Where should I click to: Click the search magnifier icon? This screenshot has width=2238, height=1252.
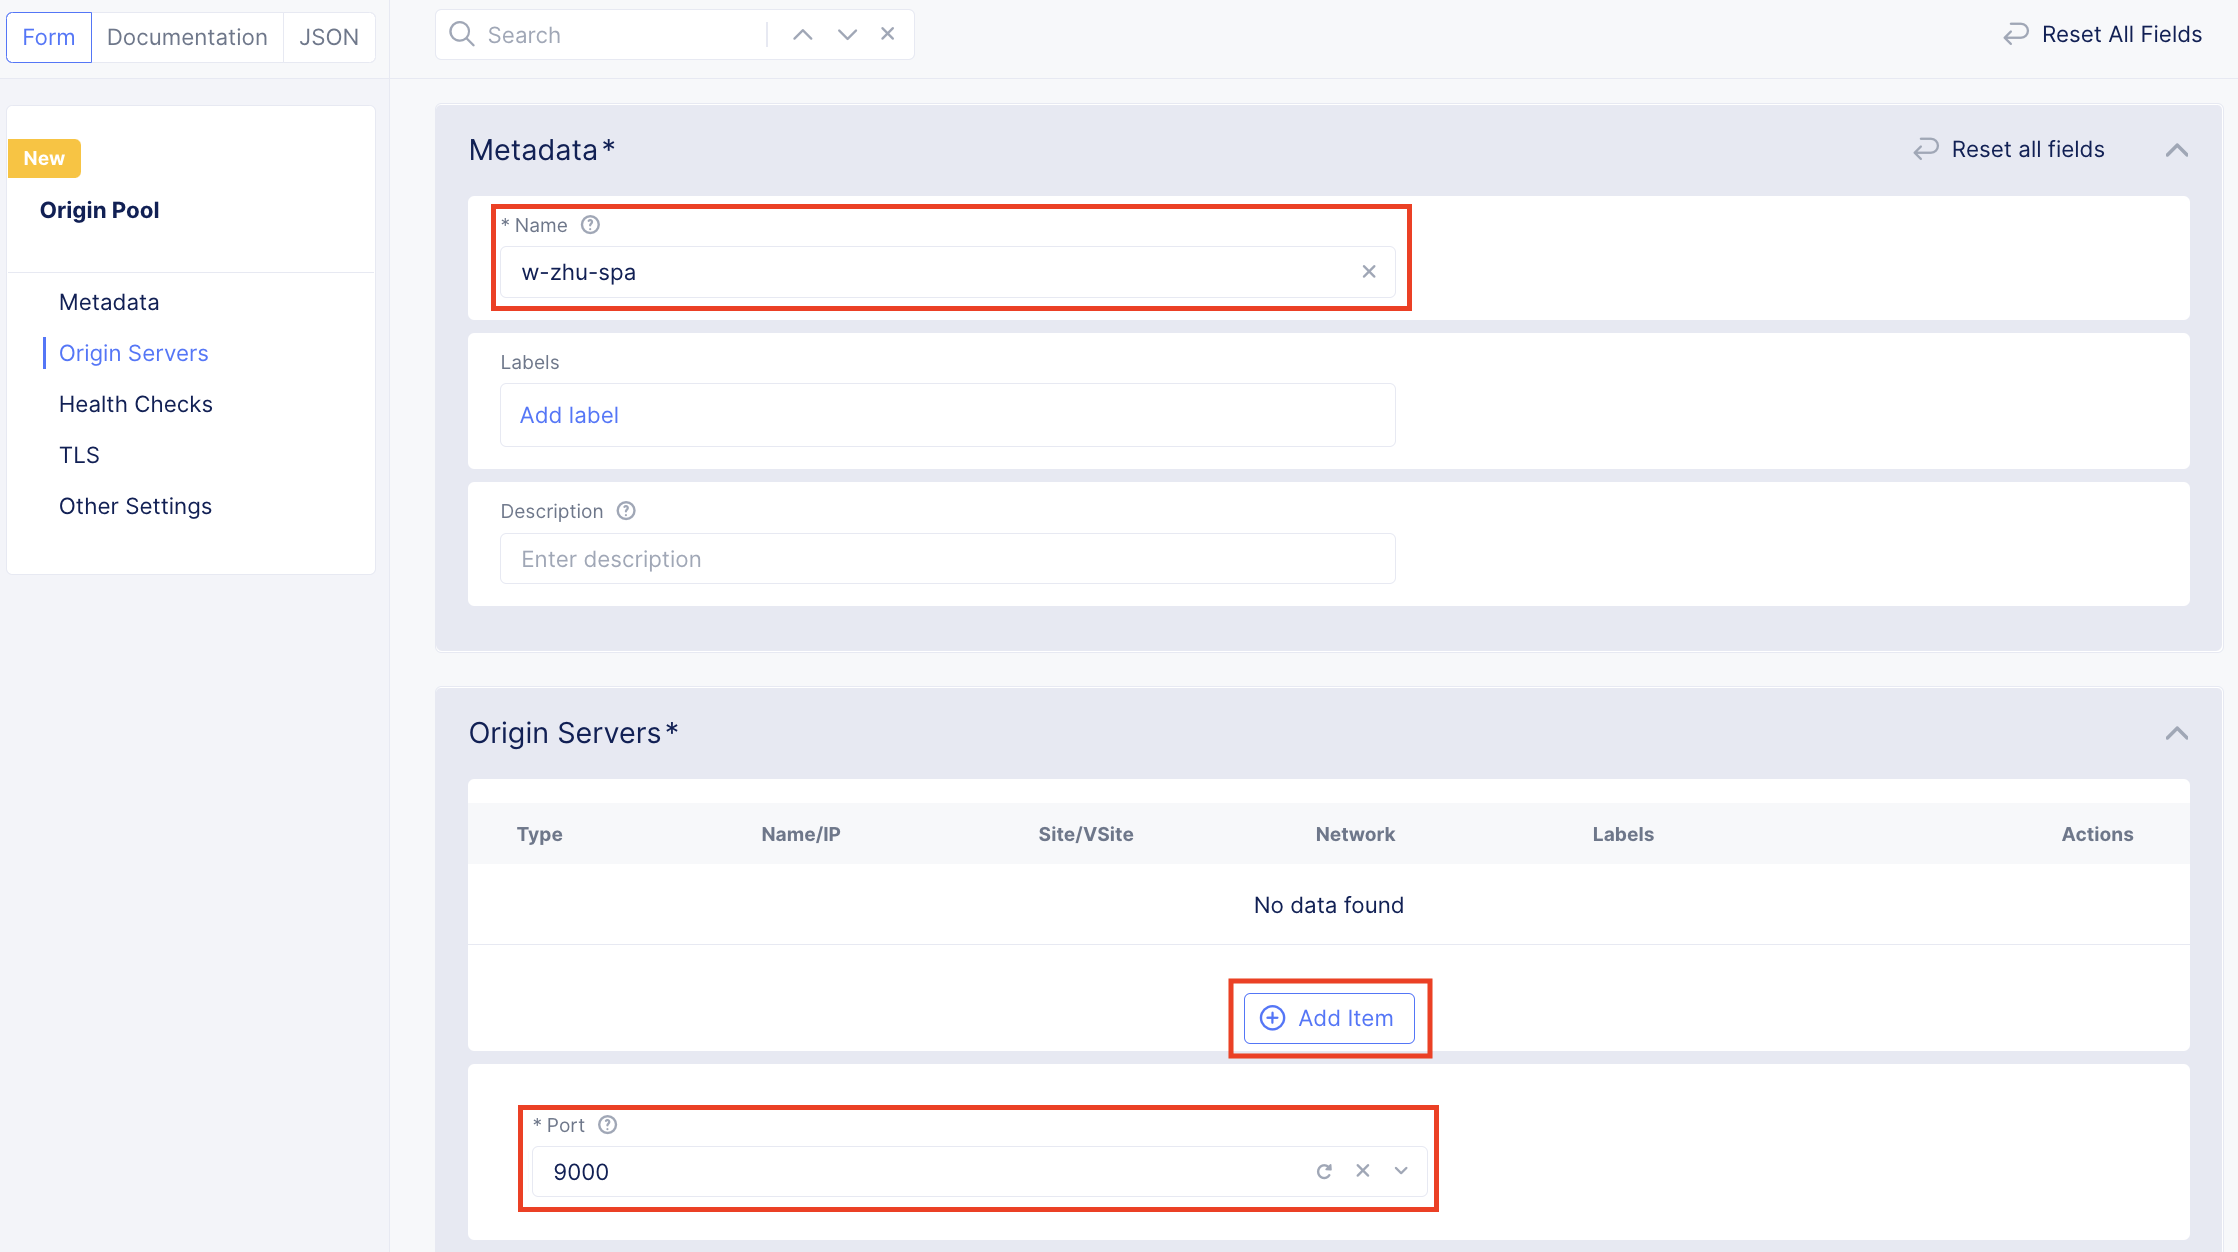tap(461, 35)
